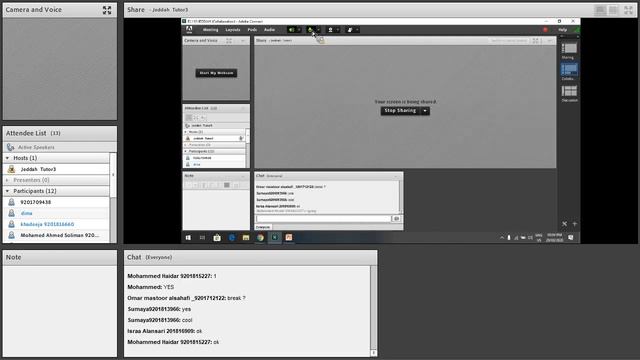Click the Active Speakers icon
This screenshot has width=640, height=360.
click(x=11, y=147)
